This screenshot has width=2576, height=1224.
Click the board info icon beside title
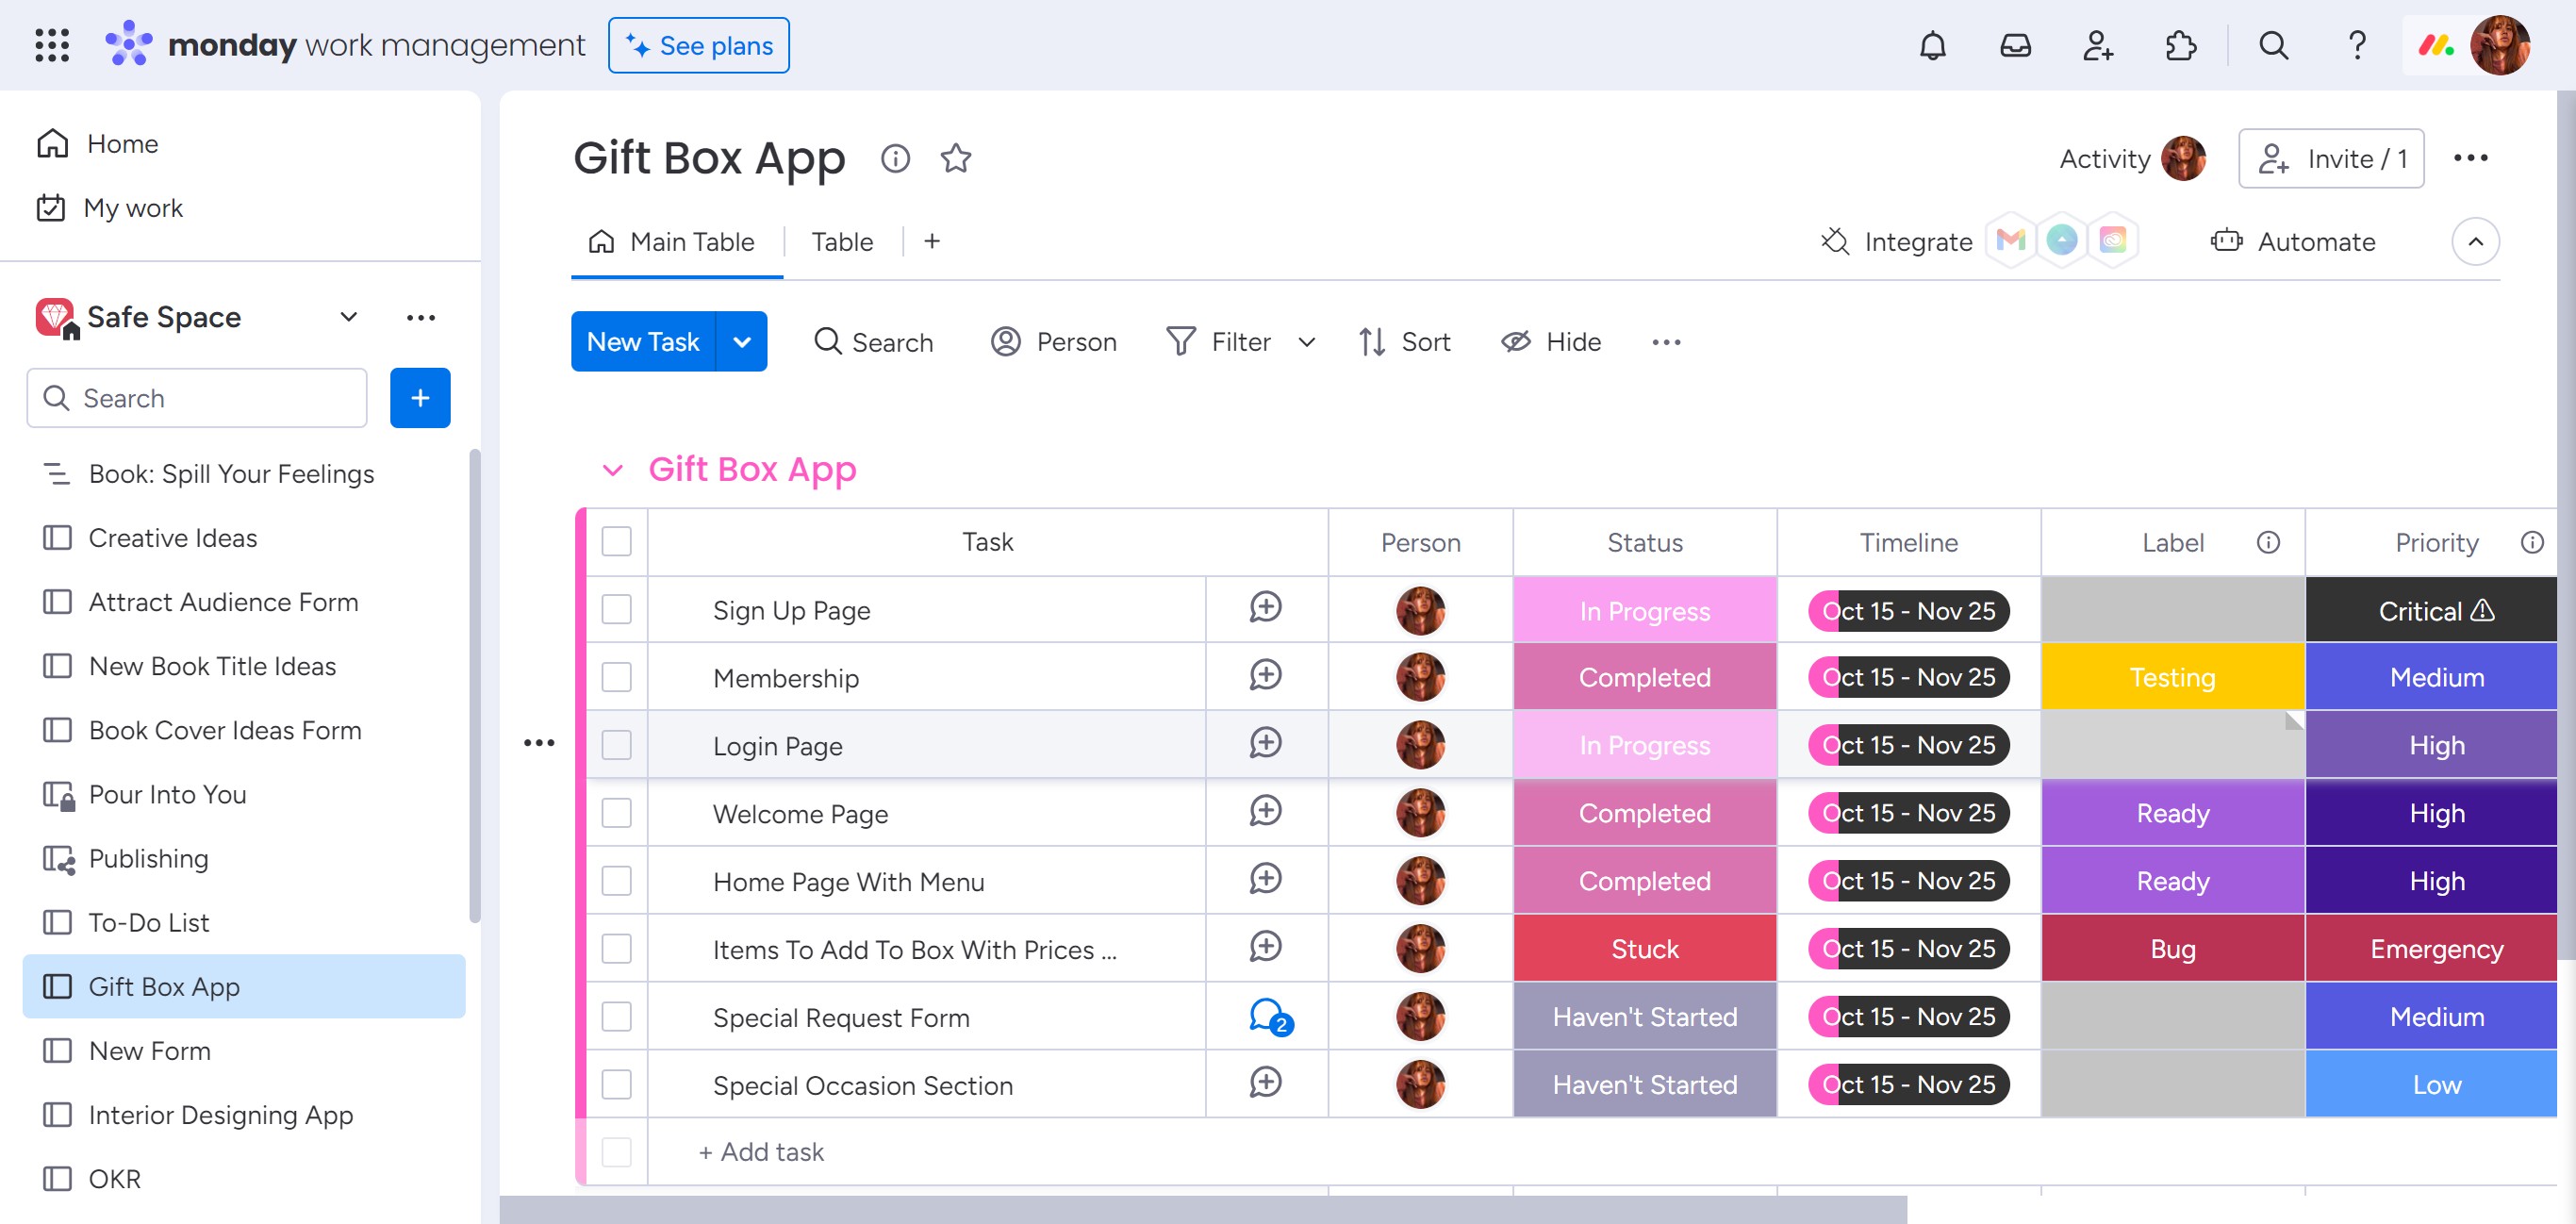(x=895, y=158)
